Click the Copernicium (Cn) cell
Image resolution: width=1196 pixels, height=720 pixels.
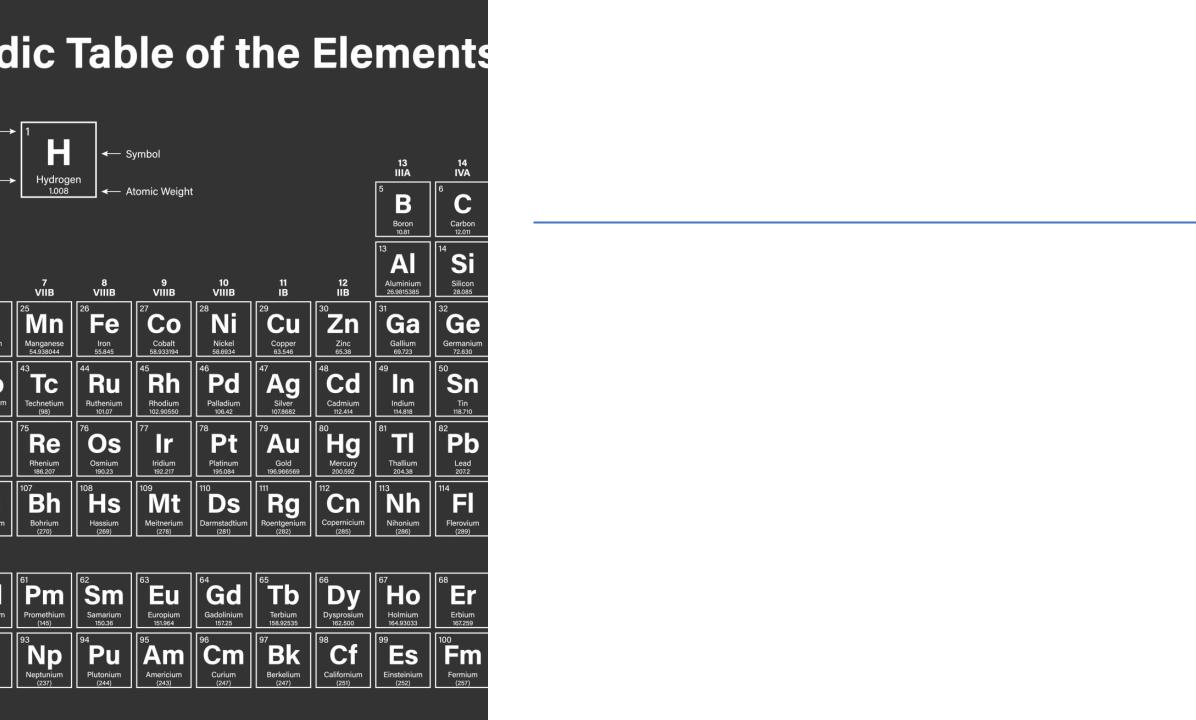click(343, 509)
